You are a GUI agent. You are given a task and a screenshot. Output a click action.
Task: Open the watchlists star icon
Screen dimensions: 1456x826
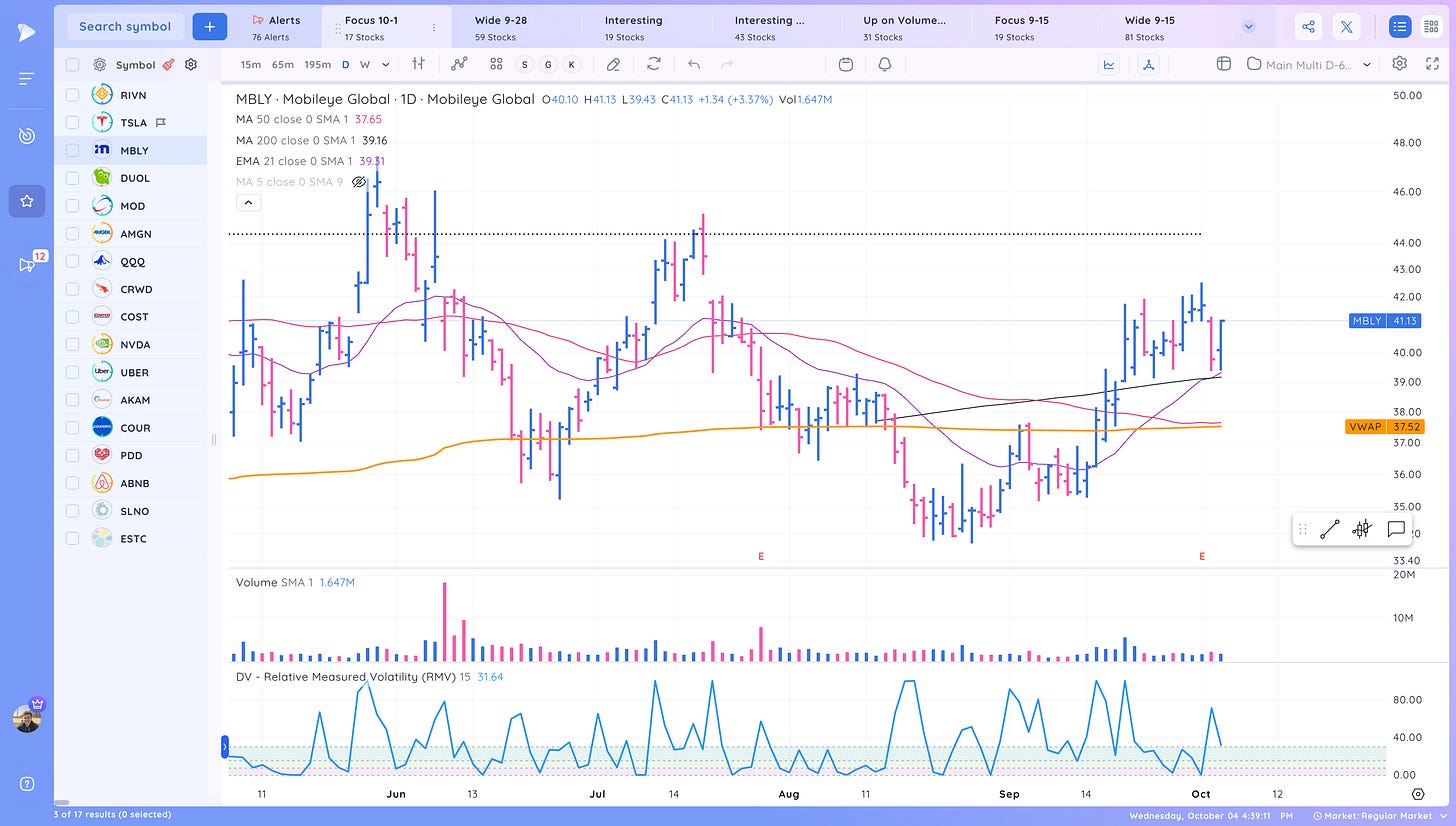27,201
